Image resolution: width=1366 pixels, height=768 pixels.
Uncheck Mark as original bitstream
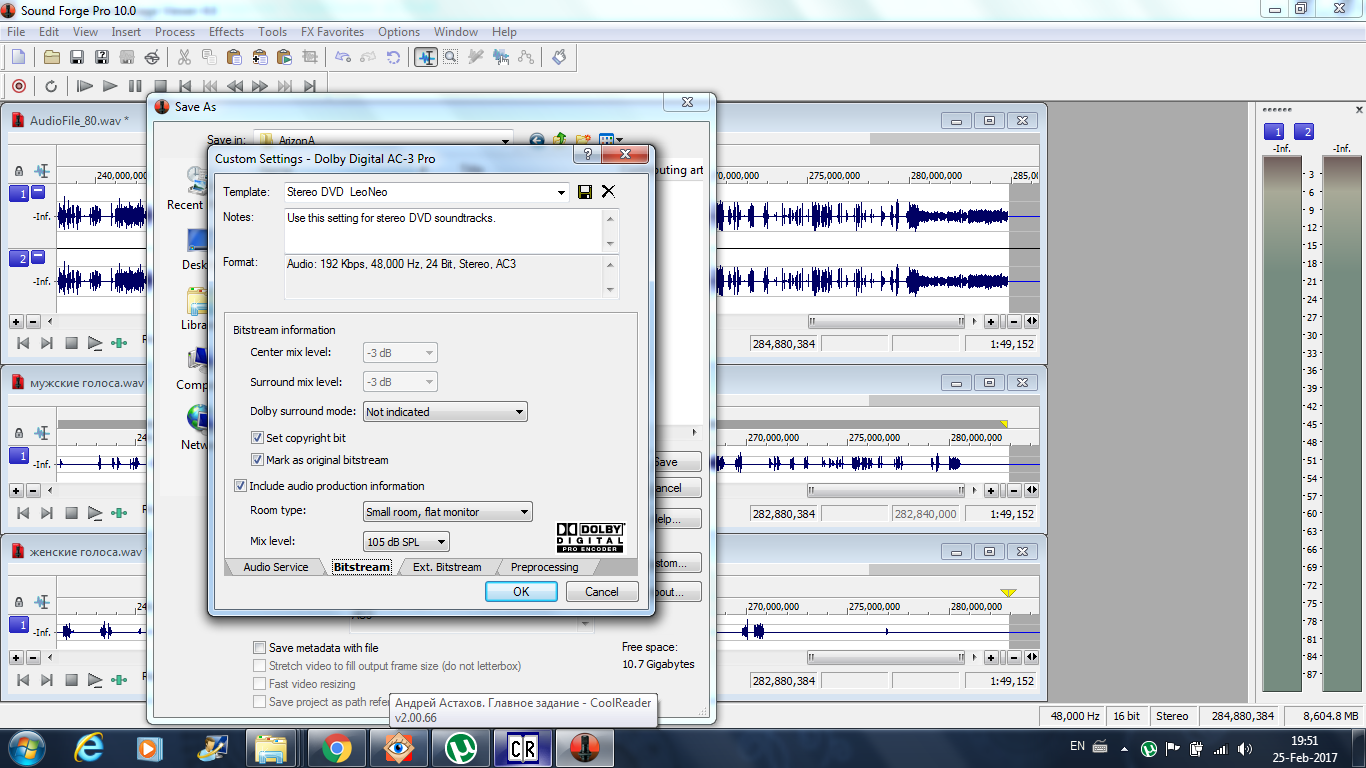258,460
